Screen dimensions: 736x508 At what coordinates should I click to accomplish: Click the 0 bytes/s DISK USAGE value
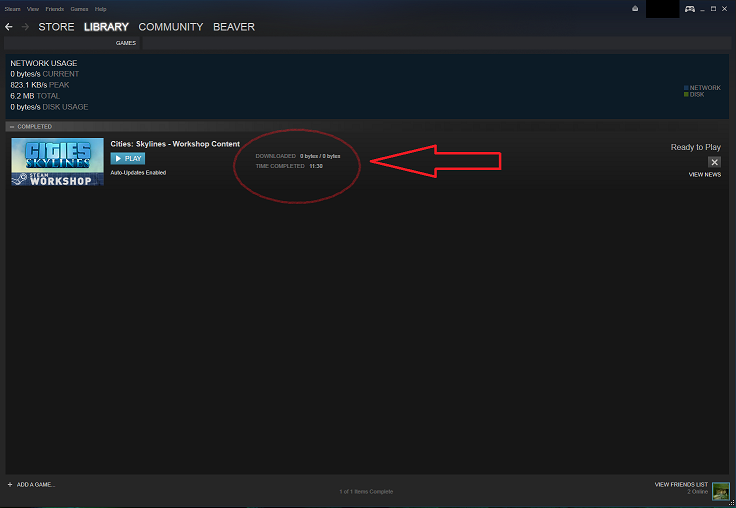(49, 107)
